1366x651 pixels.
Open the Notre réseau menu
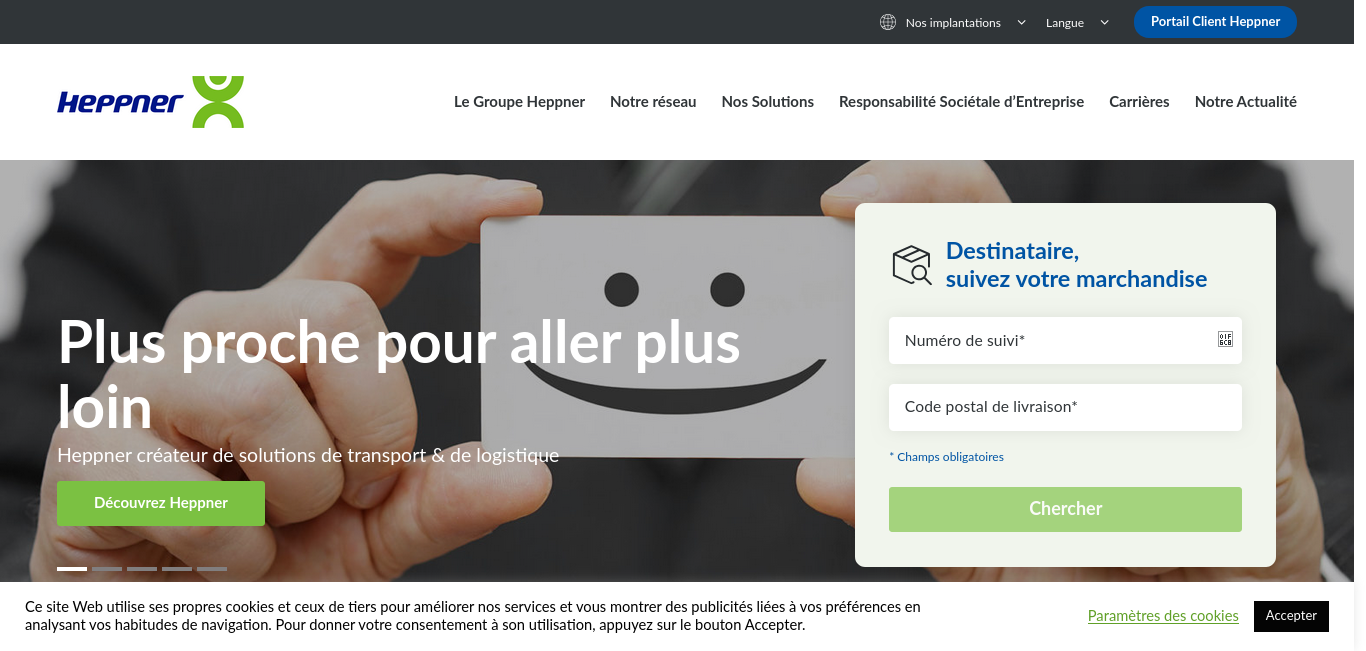[653, 102]
